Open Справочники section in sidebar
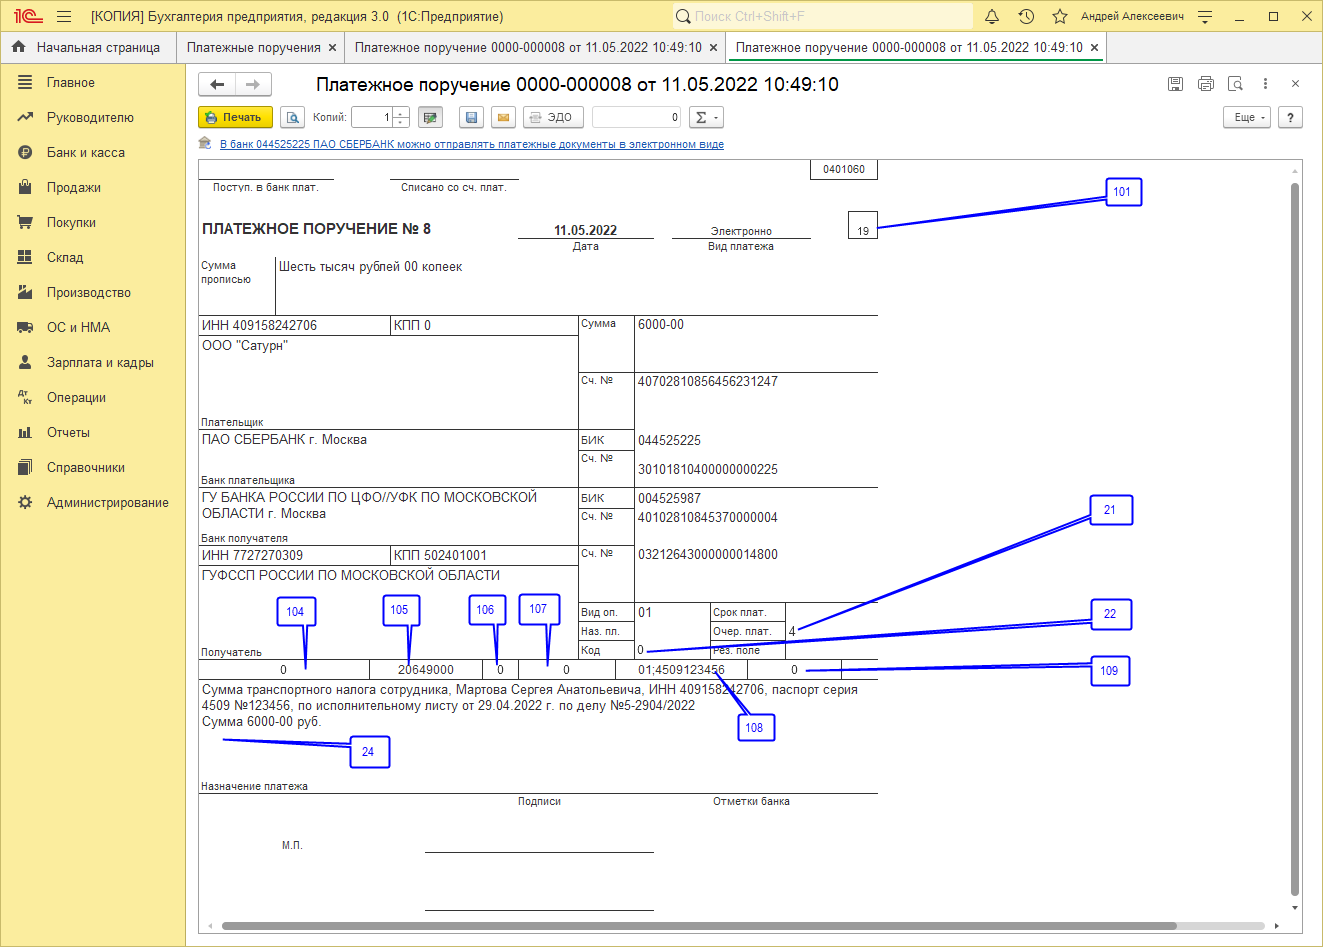Screen dimensions: 1323x947 point(93,467)
